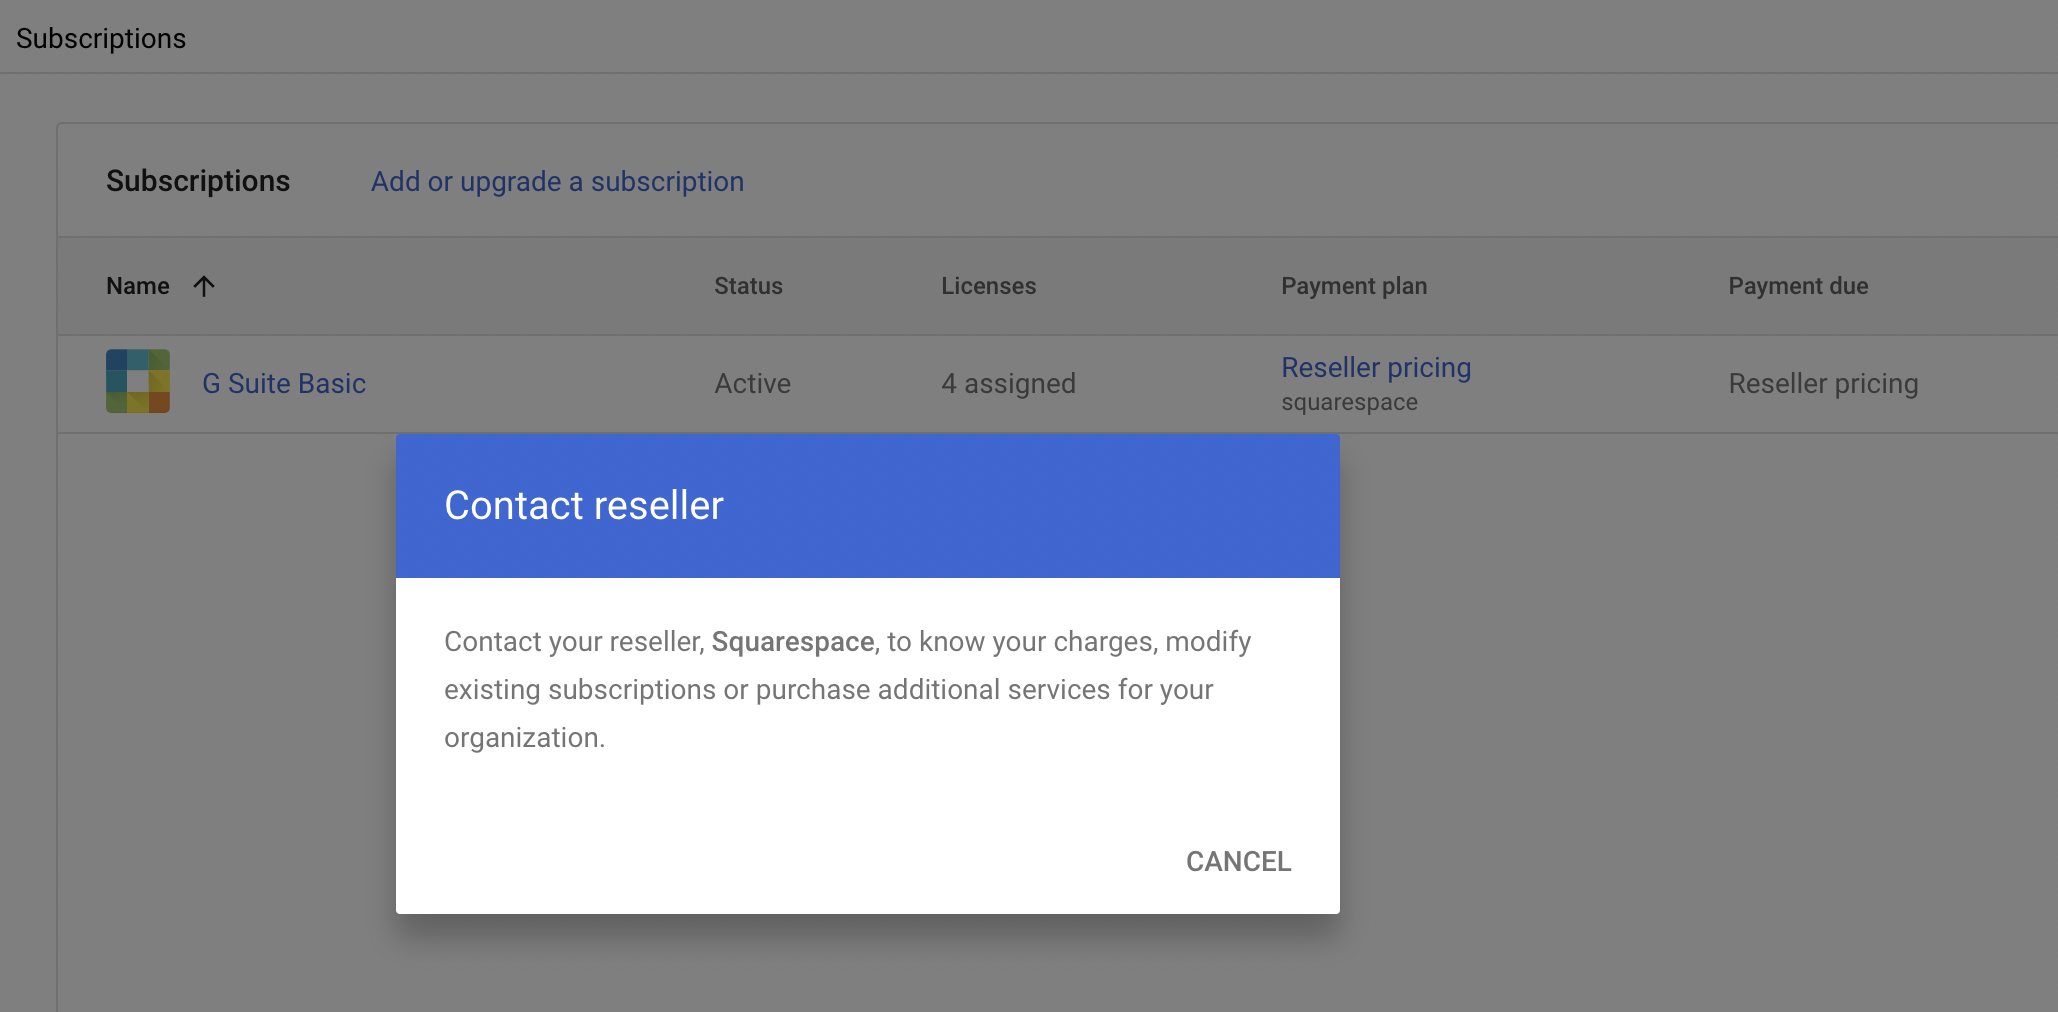Click Add or upgrade a subscription link
This screenshot has width=2058, height=1012.
557,182
